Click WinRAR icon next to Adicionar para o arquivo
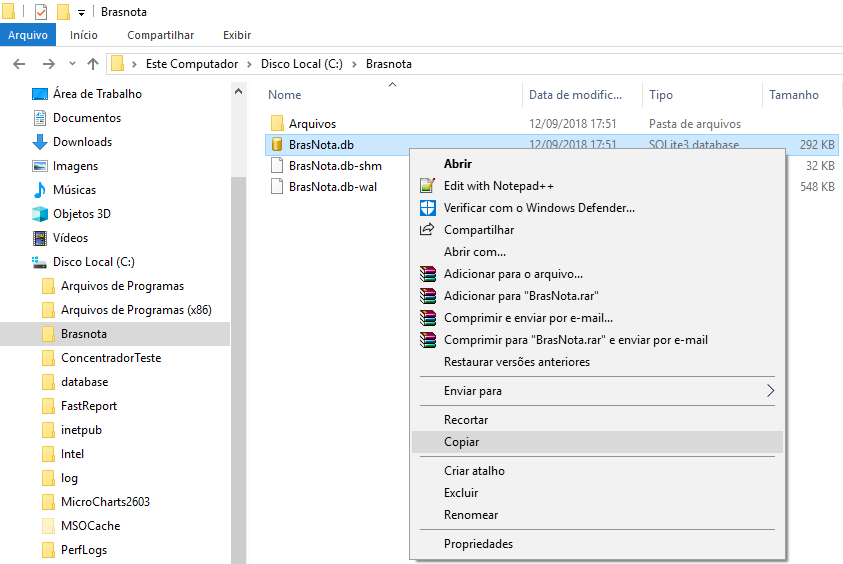Image resolution: width=843 pixels, height=564 pixels. [428, 274]
